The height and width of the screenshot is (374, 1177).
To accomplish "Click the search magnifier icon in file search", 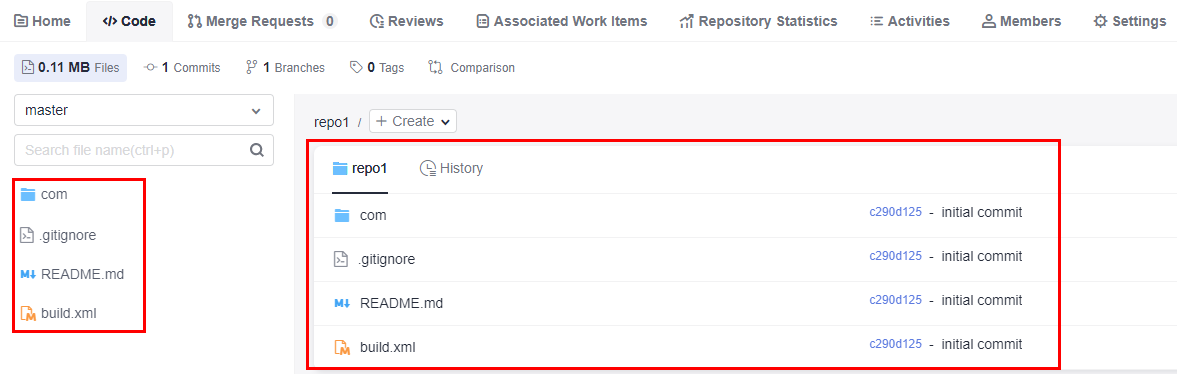I will (257, 149).
